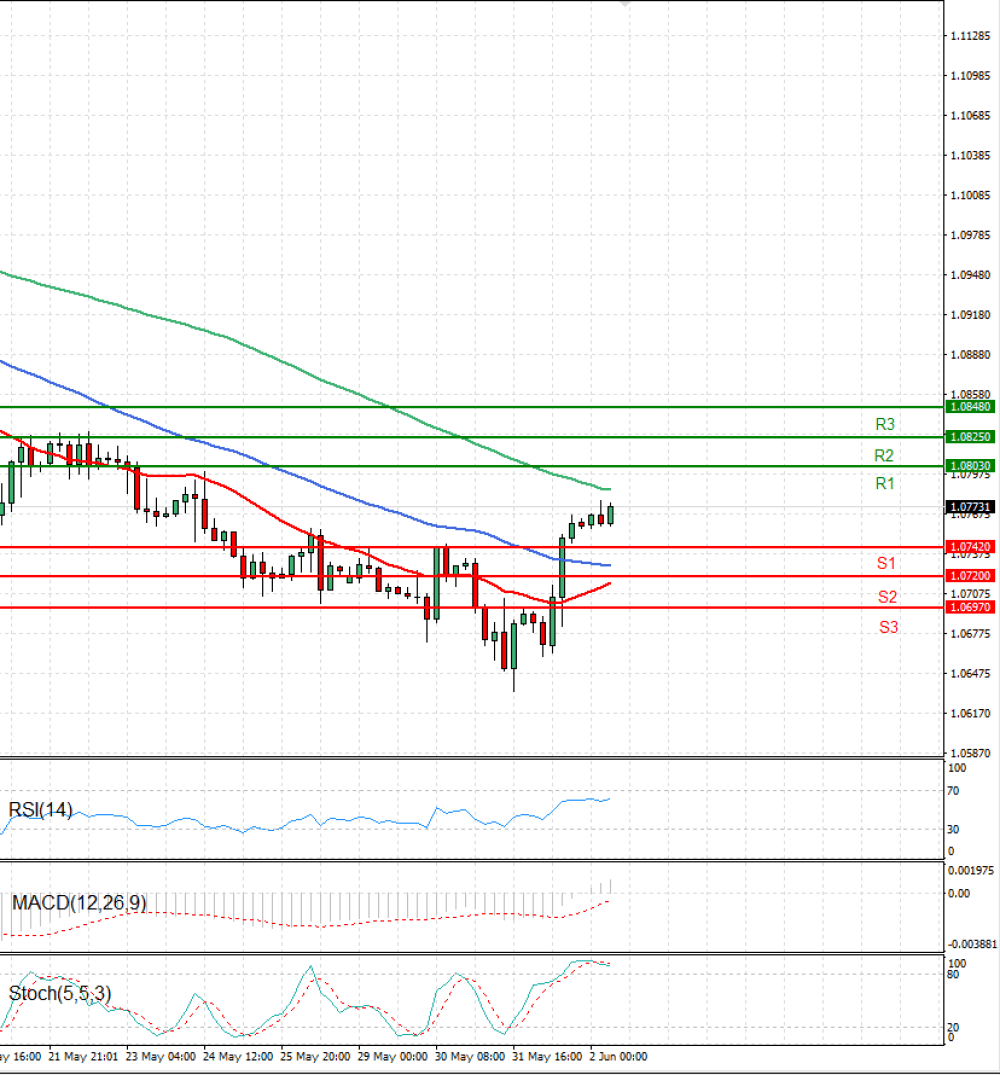The height and width of the screenshot is (1075, 1000).
Task: Click the 30 May 08:00 time label
Action: pyautogui.click(x=469, y=1056)
